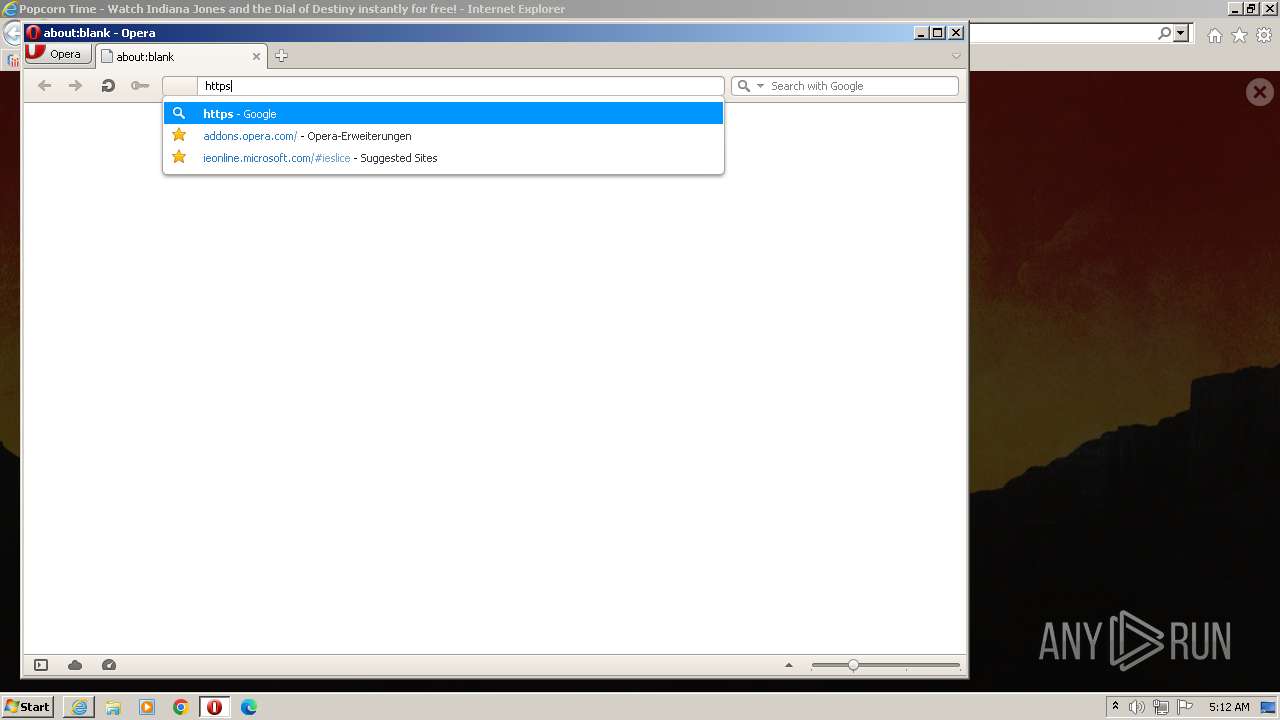Open ieonline.microsoft.com suggested sites entry
Screen dimensions: 1280x720
point(443,158)
